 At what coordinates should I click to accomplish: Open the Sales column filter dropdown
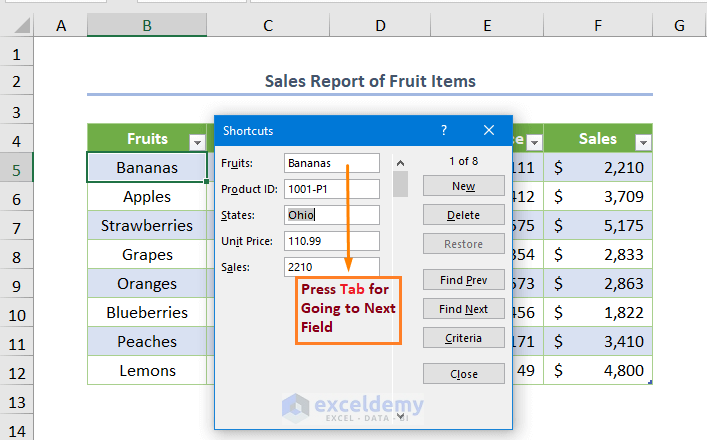click(642, 141)
